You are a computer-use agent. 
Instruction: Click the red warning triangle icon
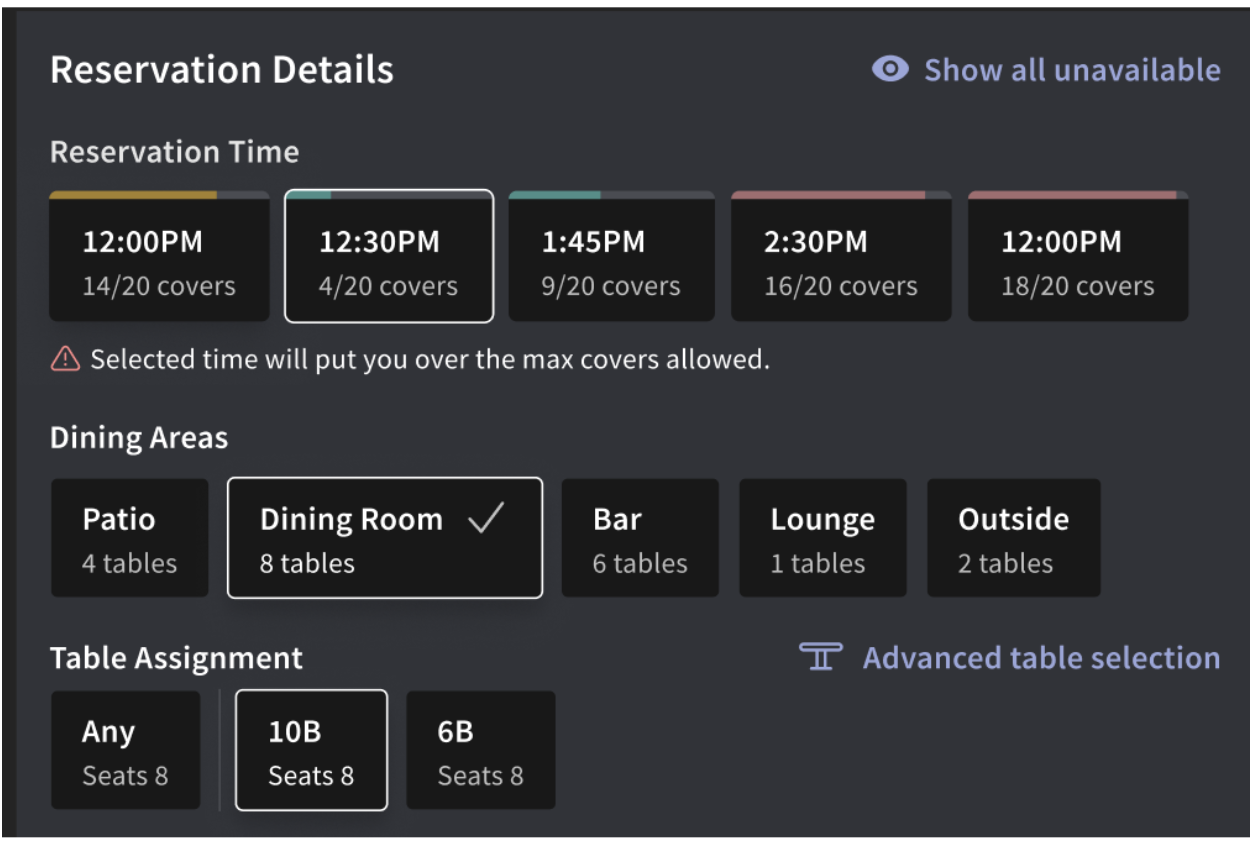[x=65, y=359]
